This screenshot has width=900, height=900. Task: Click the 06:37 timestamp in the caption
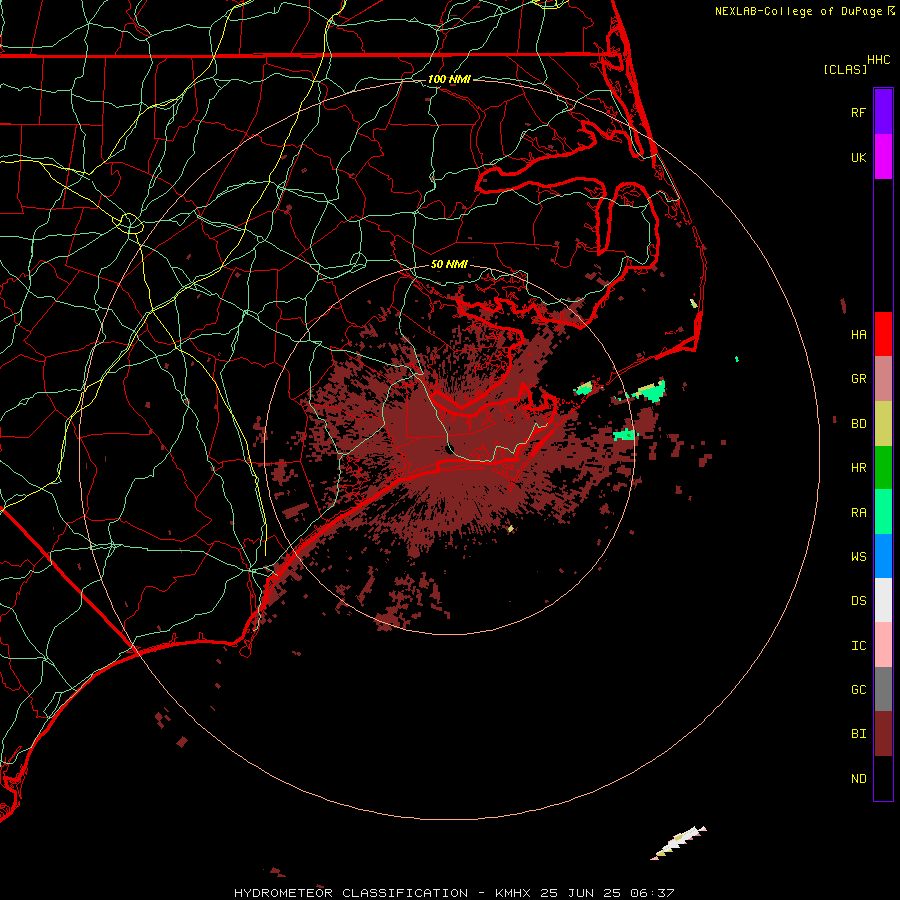tap(651, 893)
